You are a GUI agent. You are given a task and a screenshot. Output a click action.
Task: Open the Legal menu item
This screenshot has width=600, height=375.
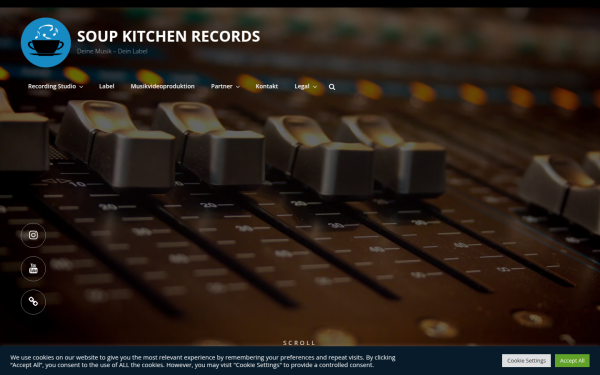[x=302, y=86]
